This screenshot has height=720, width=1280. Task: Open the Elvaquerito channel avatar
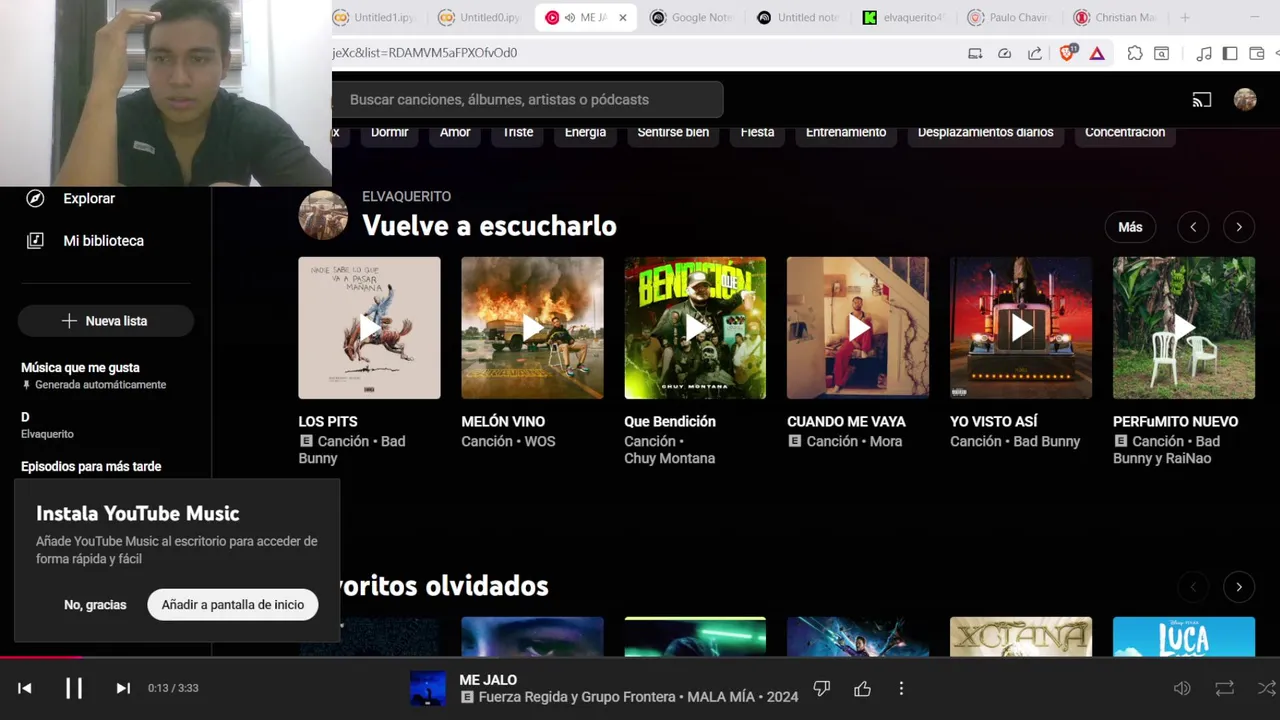click(x=323, y=215)
